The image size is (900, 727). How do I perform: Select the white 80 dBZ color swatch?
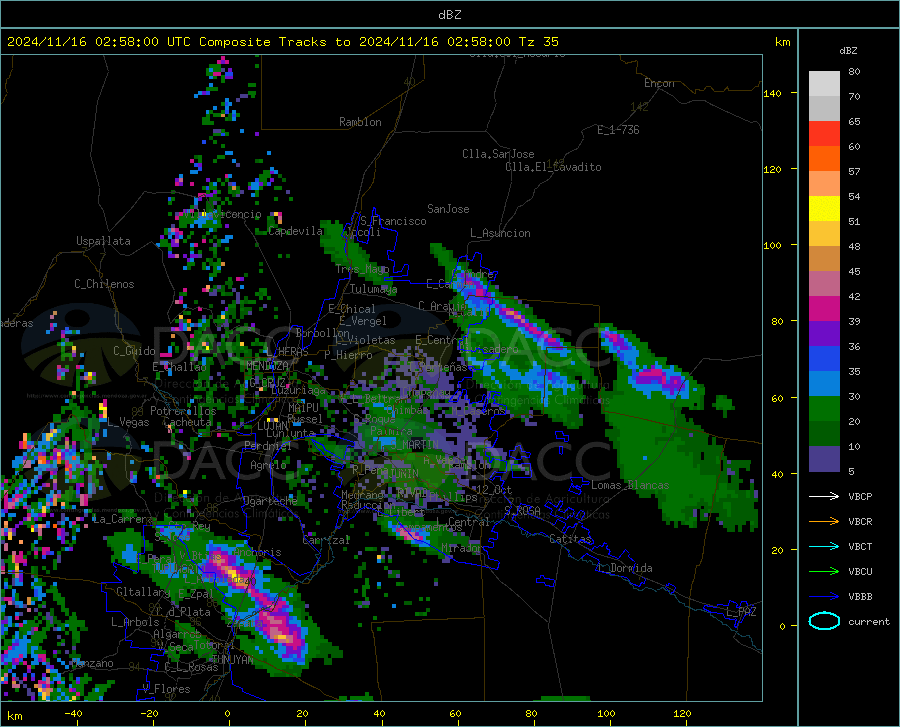point(824,83)
